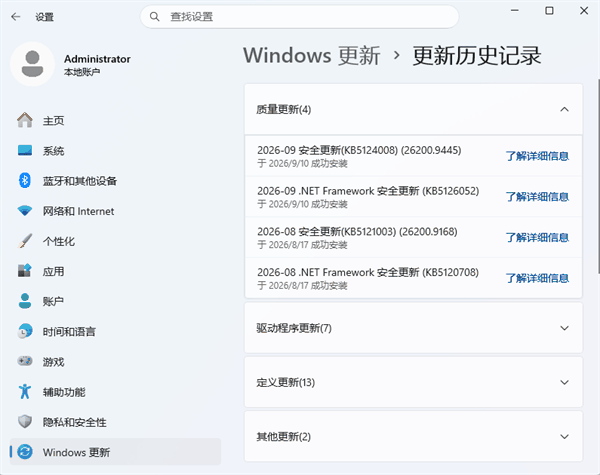600x475 pixels.
Task: Open 了解详细信息 for KB5124008
Action: pos(537,156)
